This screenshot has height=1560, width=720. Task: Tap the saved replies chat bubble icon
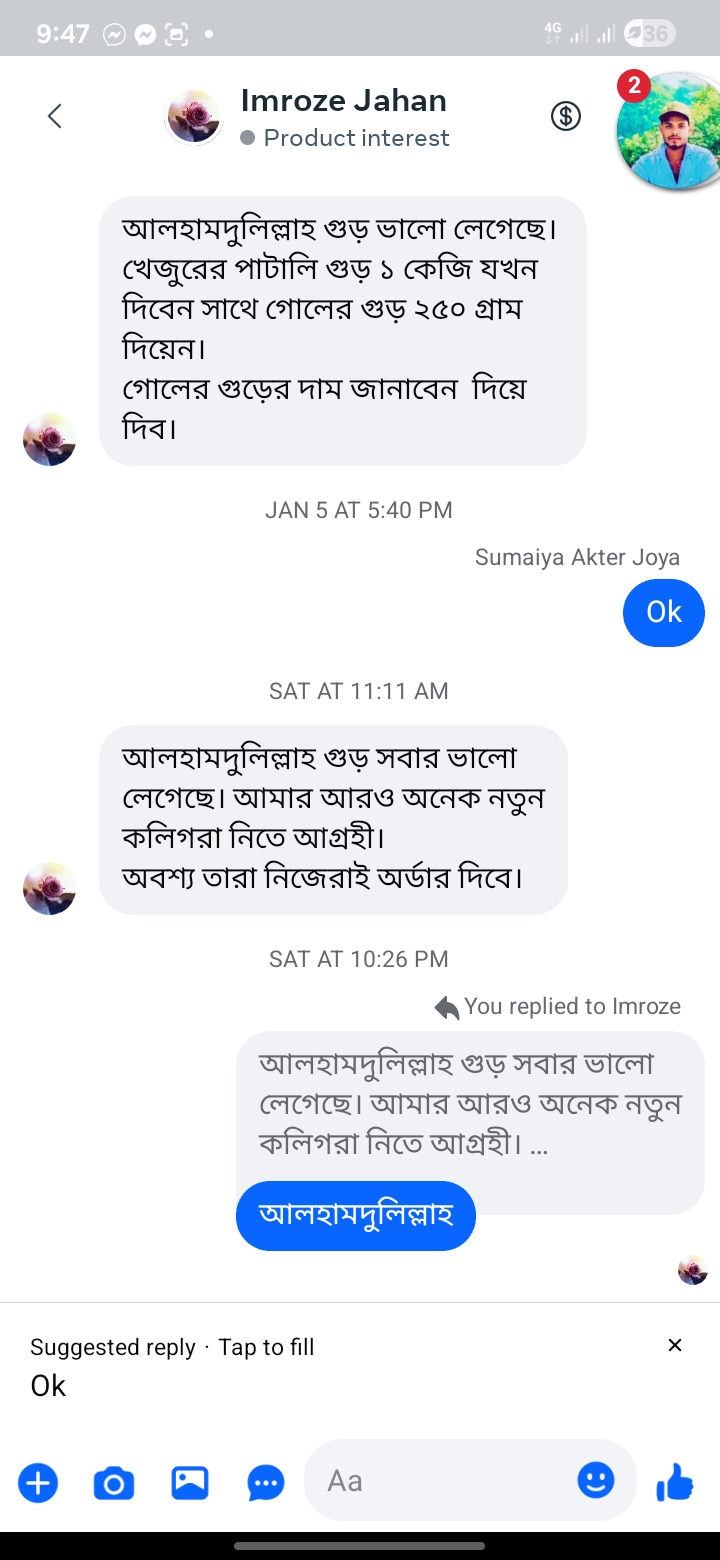266,1483
